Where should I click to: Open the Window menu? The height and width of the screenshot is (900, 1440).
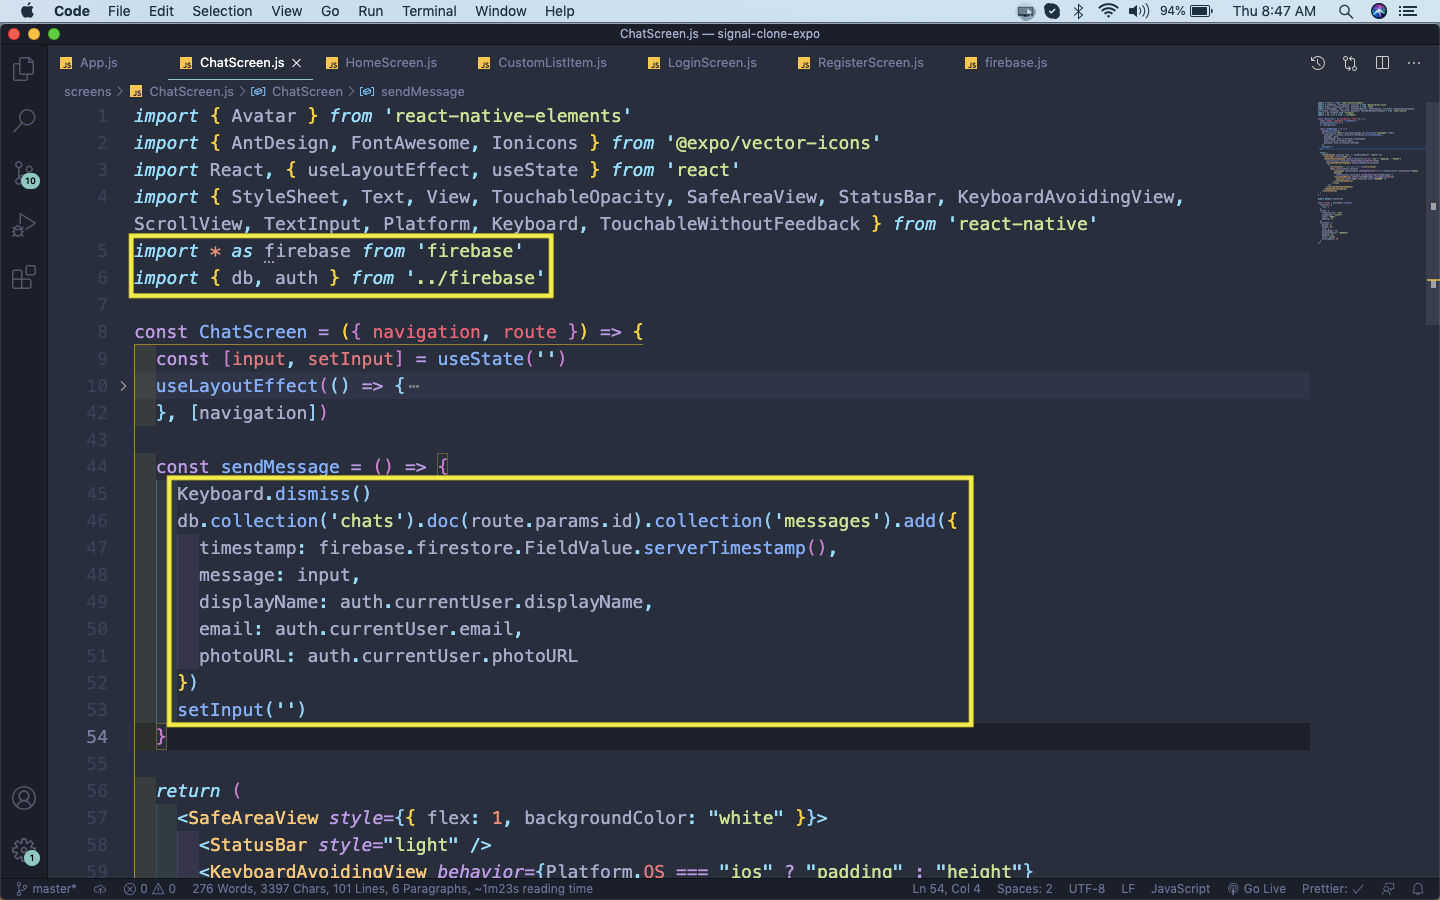[500, 11]
